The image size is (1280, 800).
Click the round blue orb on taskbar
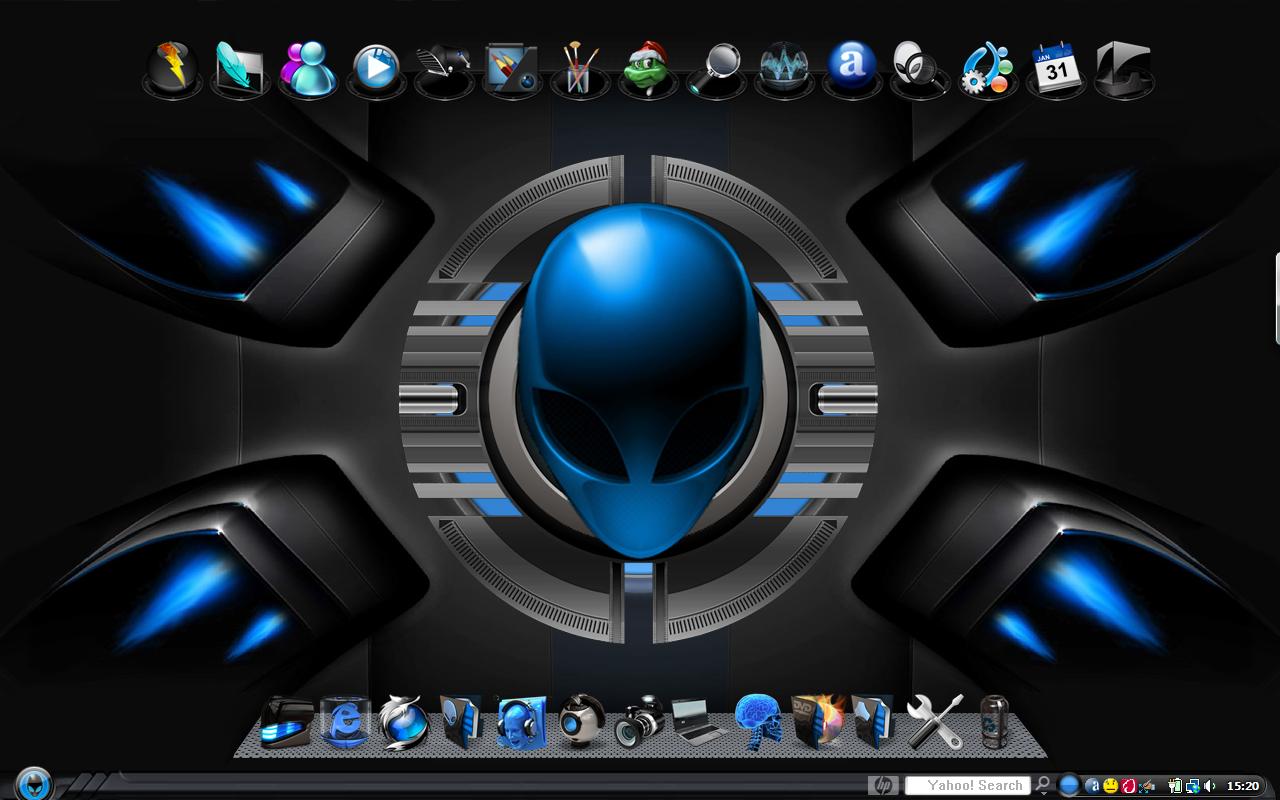(1069, 785)
